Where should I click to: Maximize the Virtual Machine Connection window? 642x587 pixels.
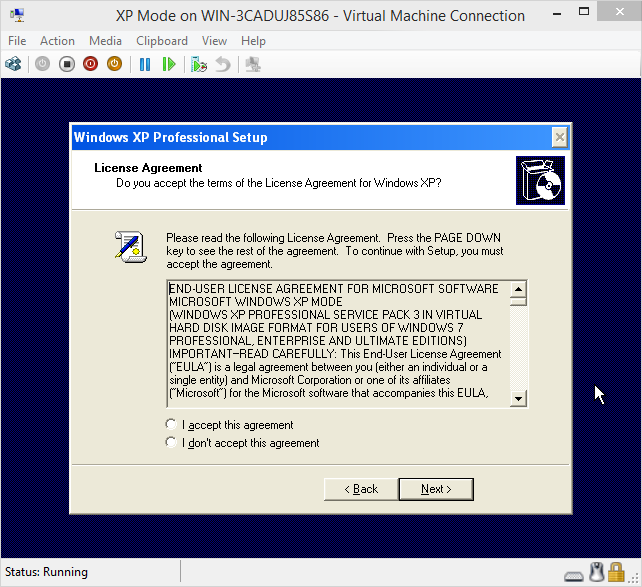point(584,12)
